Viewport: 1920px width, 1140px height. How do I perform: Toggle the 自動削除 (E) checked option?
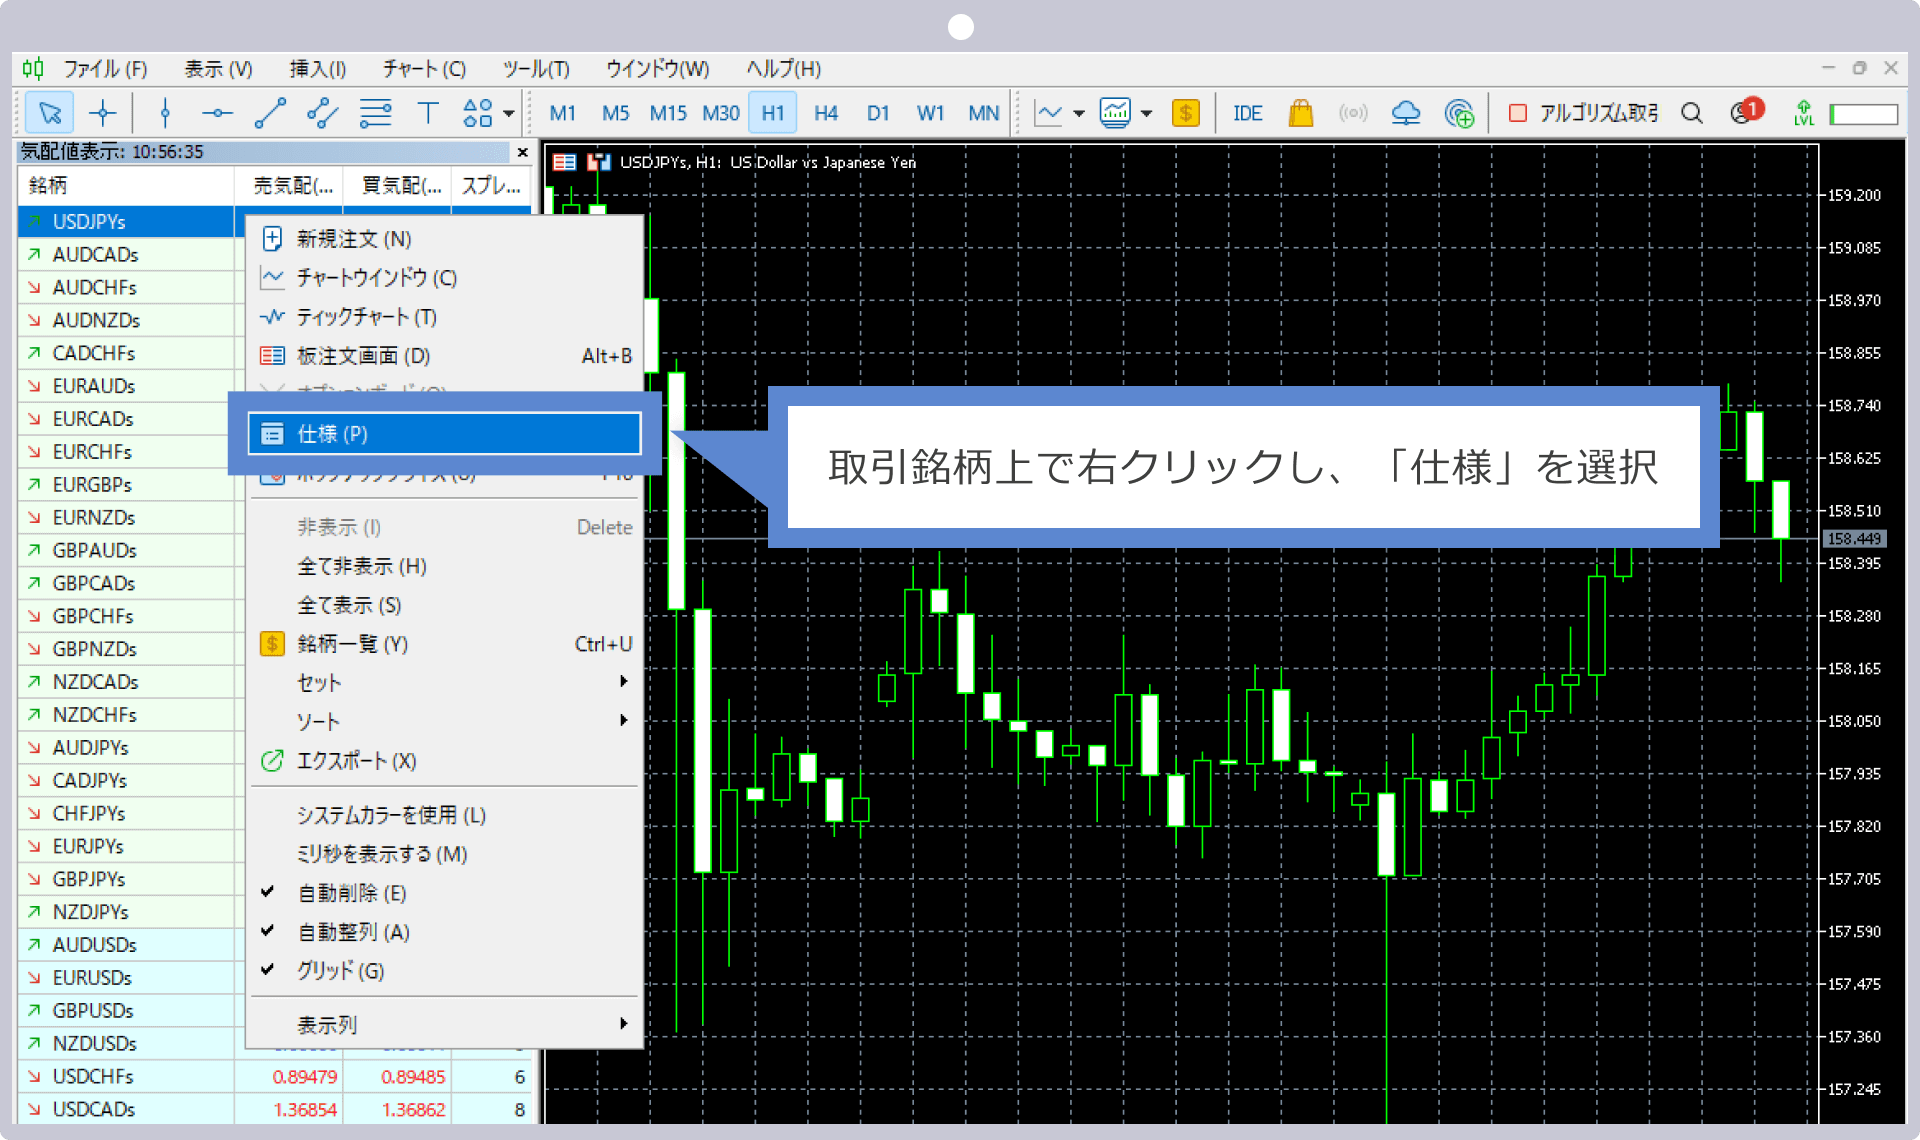click(x=444, y=893)
